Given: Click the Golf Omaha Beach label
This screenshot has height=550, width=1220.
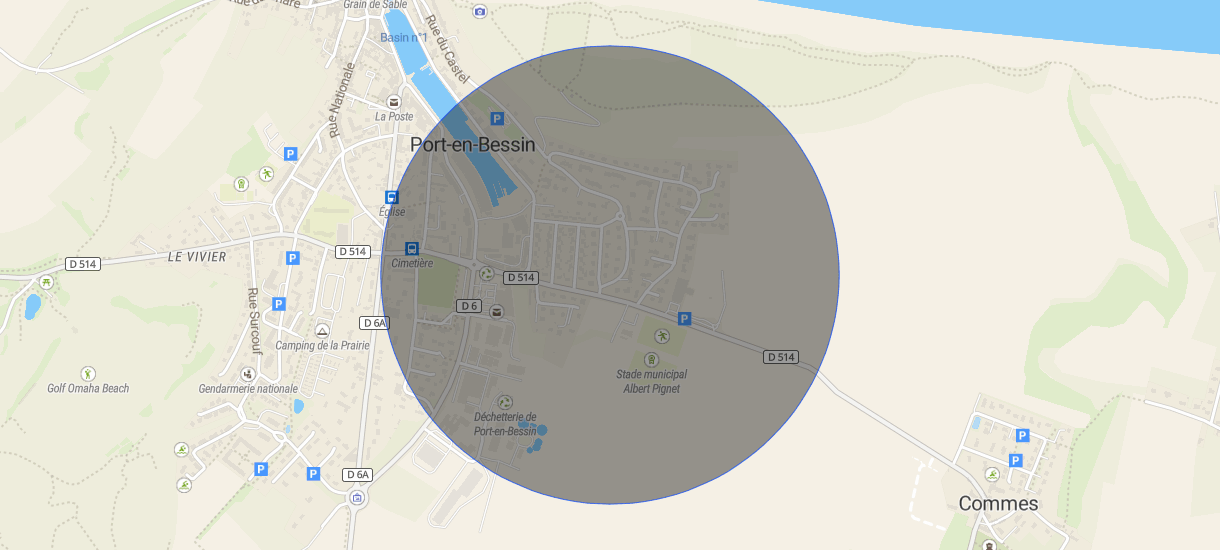Looking at the screenshot, I should point(88,389).
